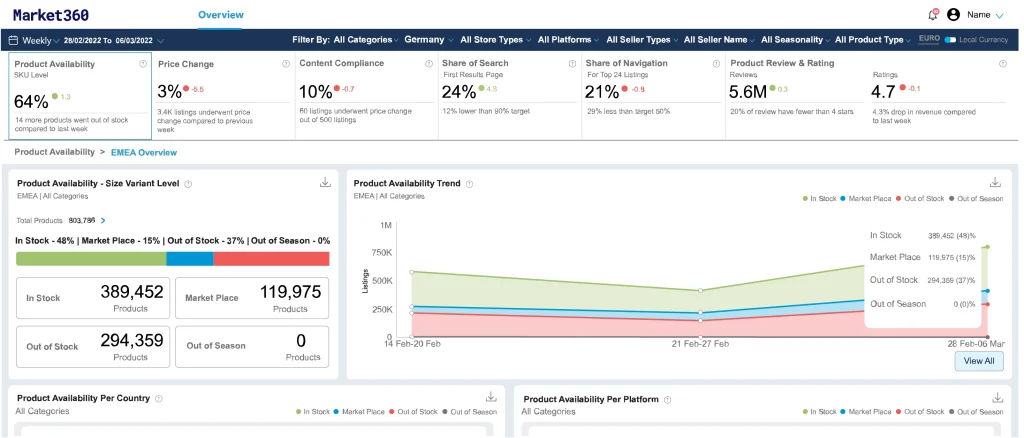Download the Size Variant Level chart
This screenshot has height=438, width=1024.
[x=325, y=183]
